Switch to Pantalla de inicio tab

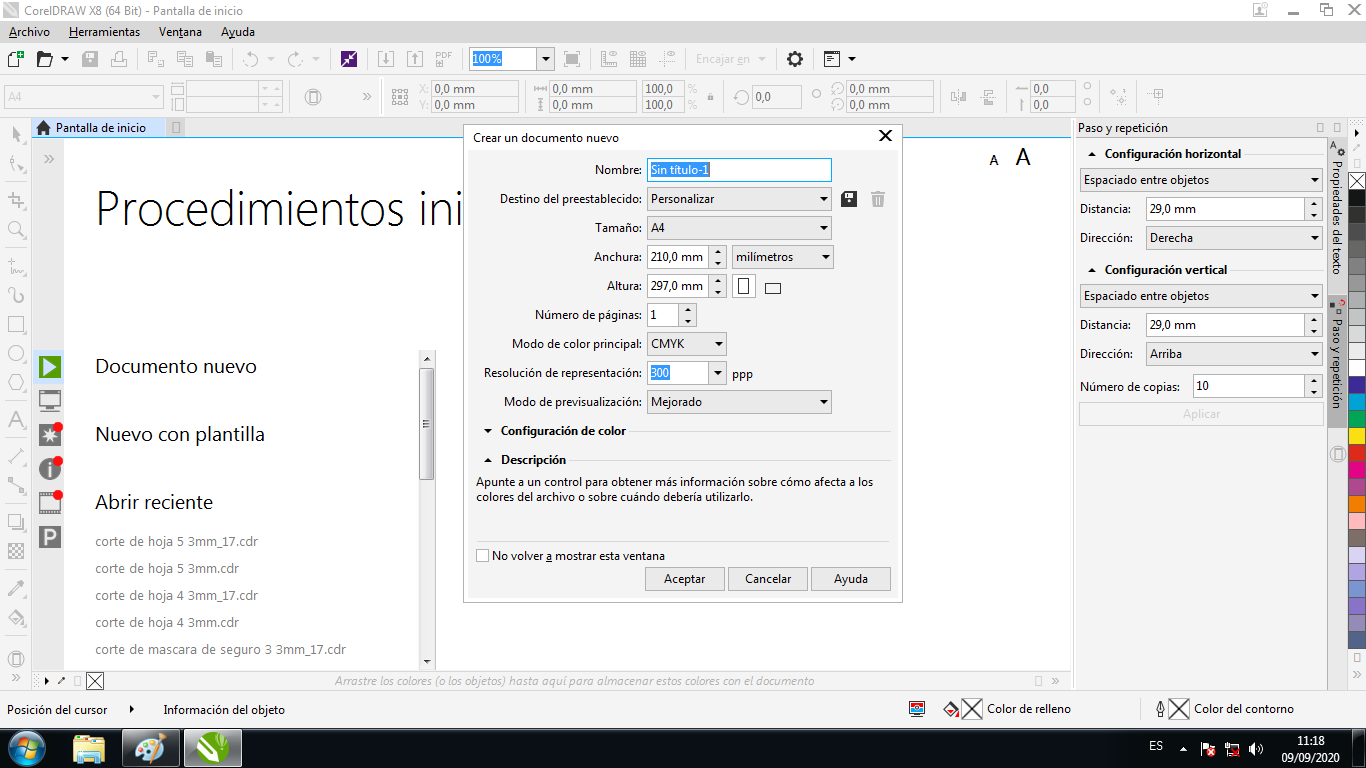pos(100,128)
